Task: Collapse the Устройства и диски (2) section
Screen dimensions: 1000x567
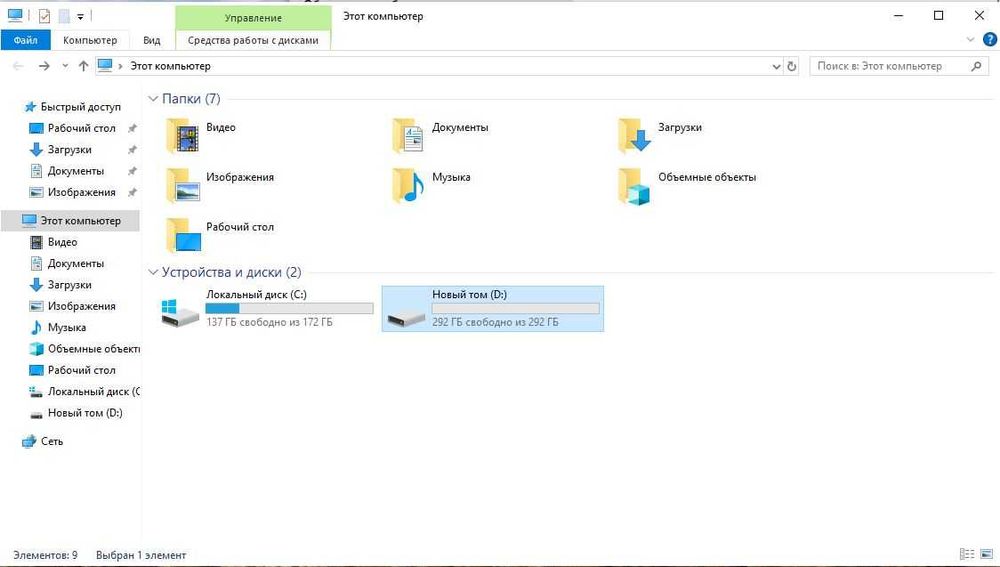Action: pos(152,272)
